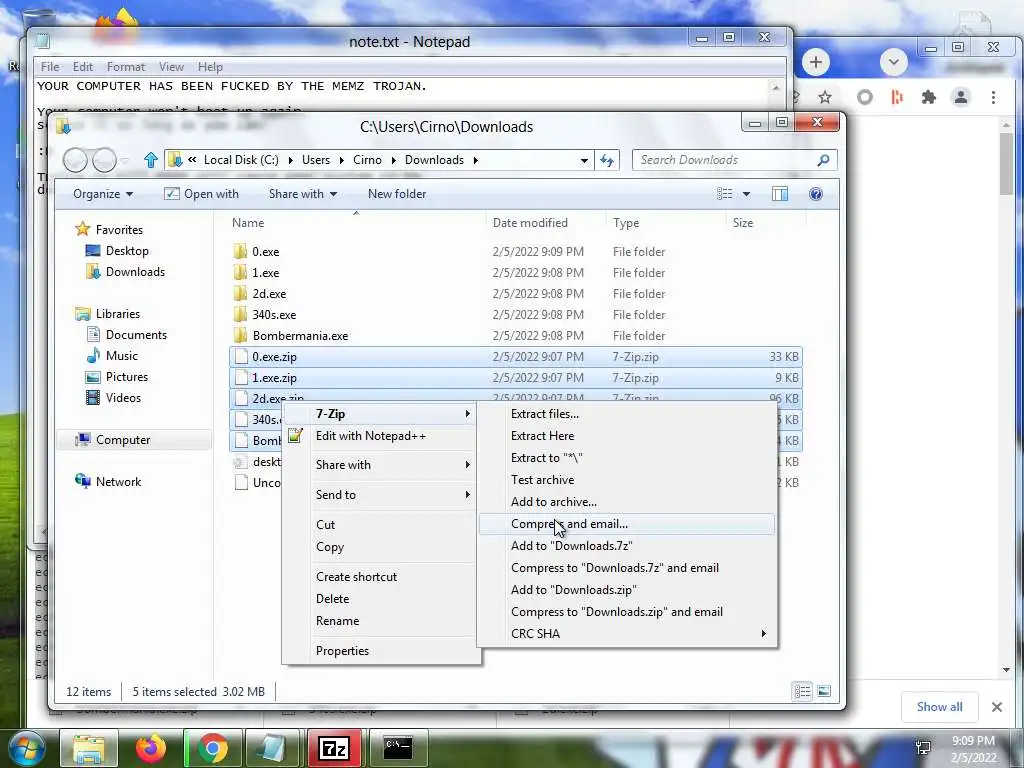Choose Add to archive... option
This screenshot has height=768, width=1024.
coord(627,502)
